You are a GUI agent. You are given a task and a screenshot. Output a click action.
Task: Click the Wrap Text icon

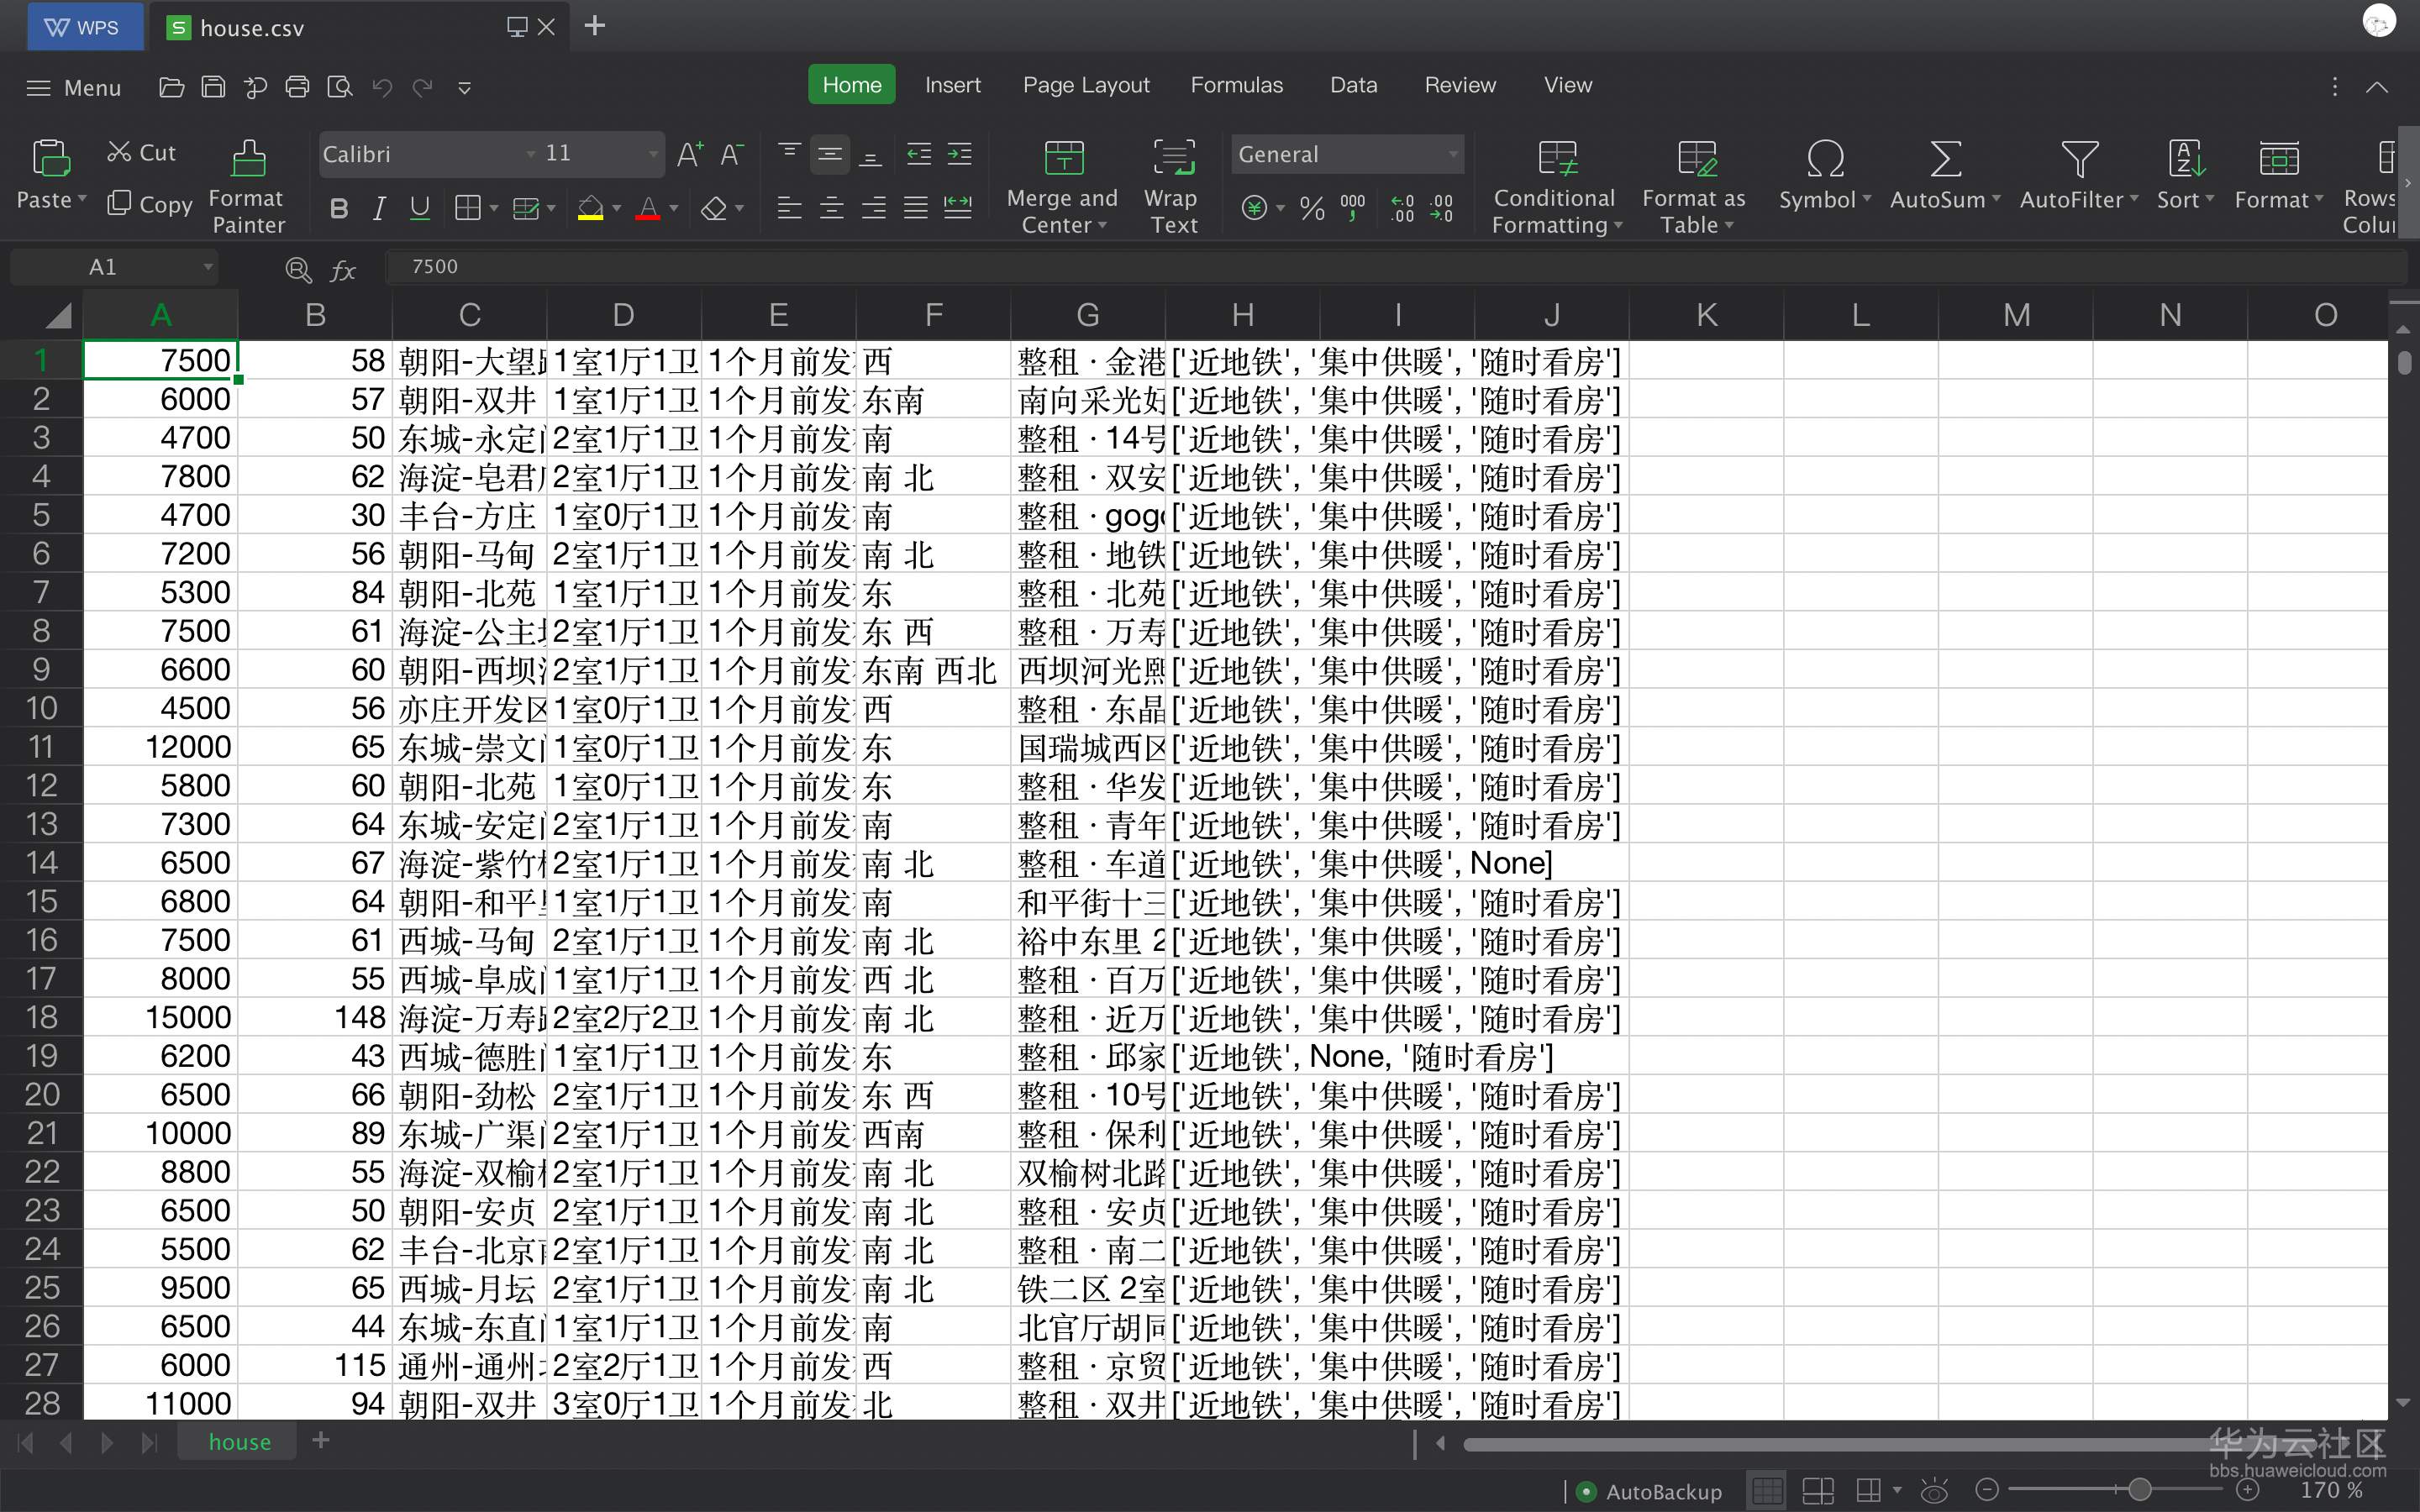pos(1173,160)
